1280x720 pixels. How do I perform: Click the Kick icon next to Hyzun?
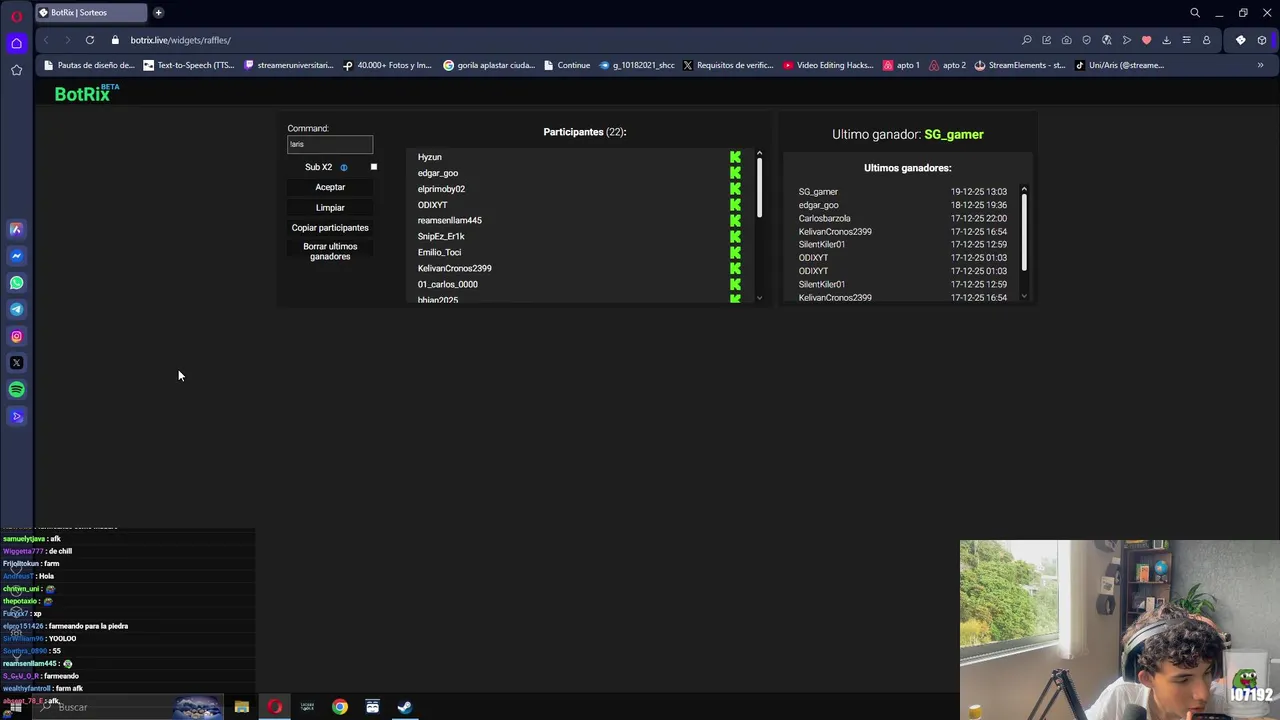735,157
